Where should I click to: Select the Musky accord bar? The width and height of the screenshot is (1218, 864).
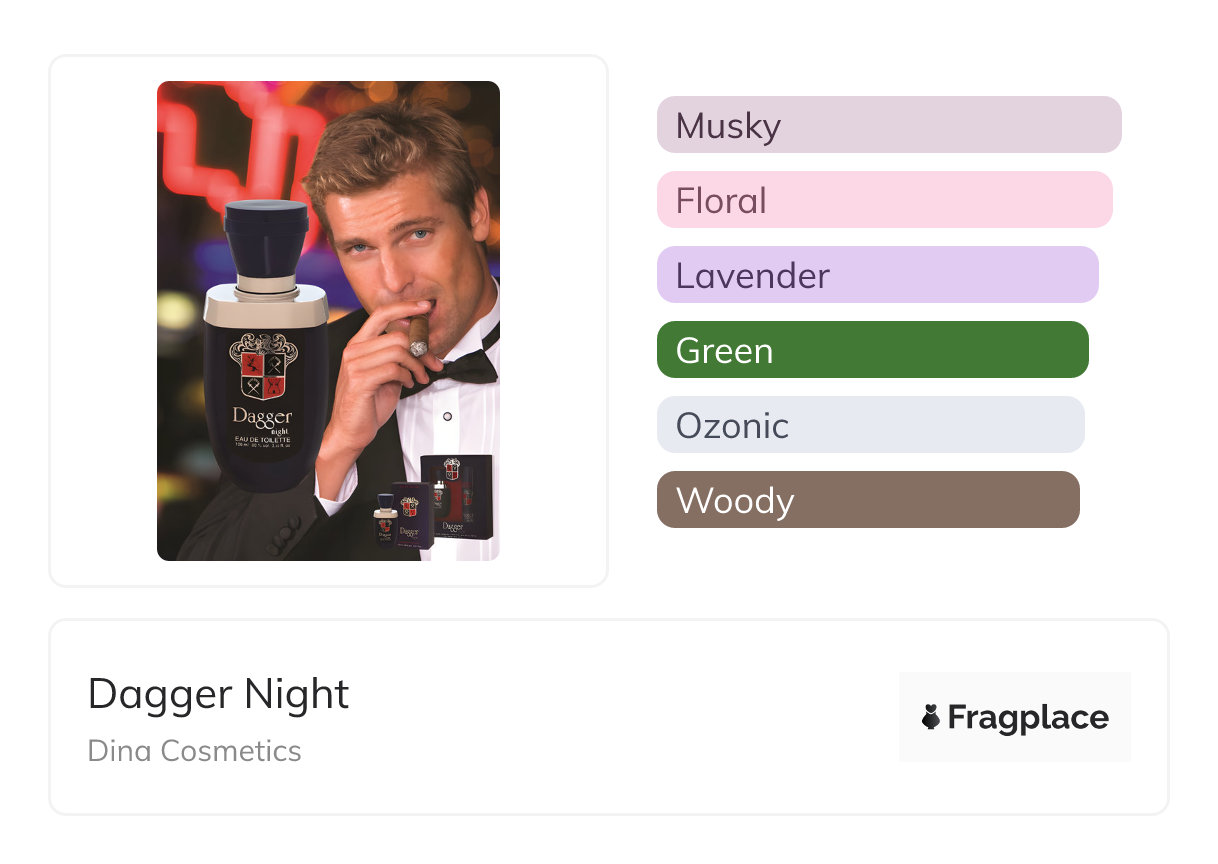click(x=888, y=125)
